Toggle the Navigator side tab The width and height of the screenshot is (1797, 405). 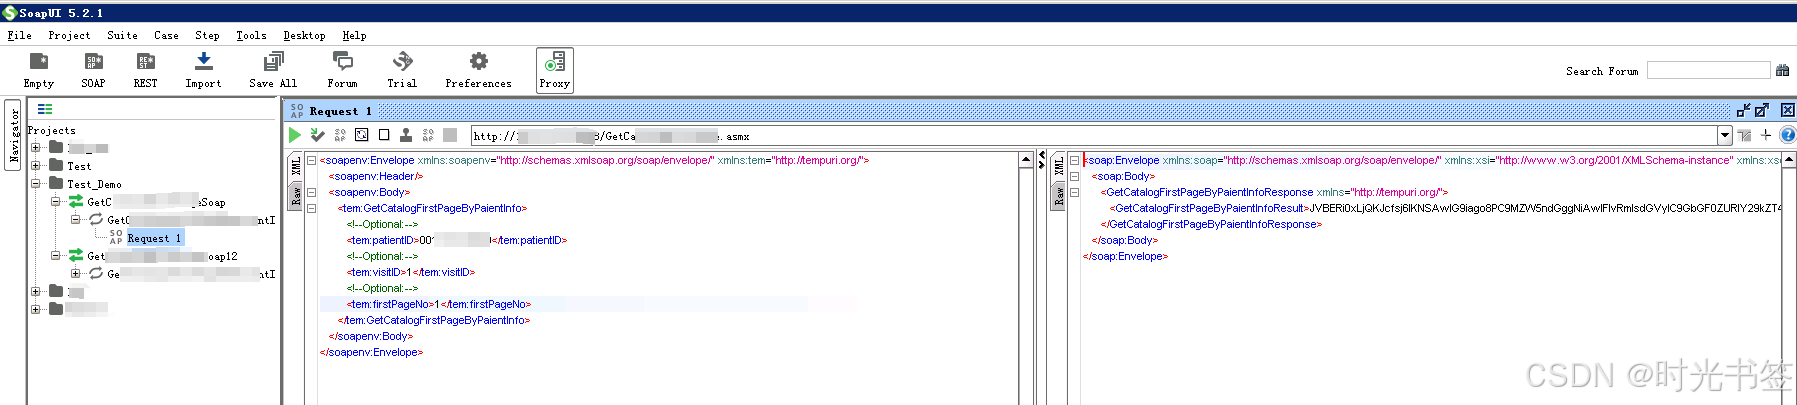(x=13, y=135)
